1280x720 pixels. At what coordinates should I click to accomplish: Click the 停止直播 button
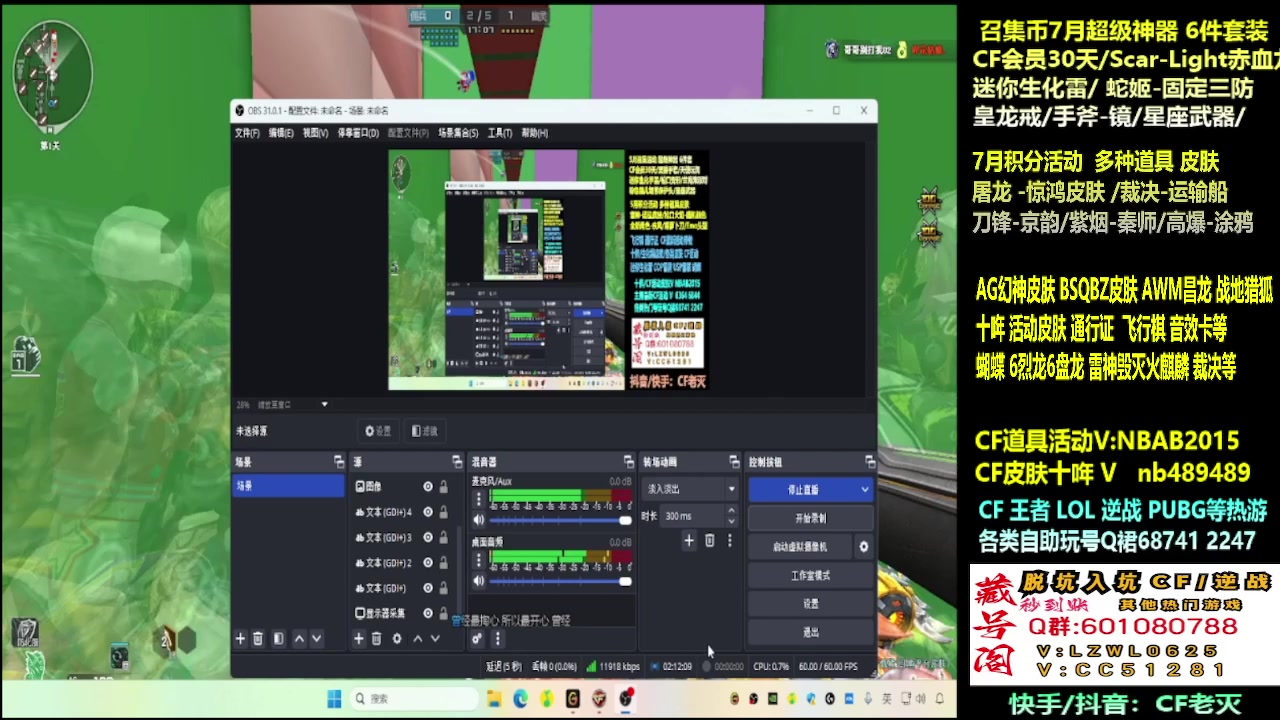[803, 490]
